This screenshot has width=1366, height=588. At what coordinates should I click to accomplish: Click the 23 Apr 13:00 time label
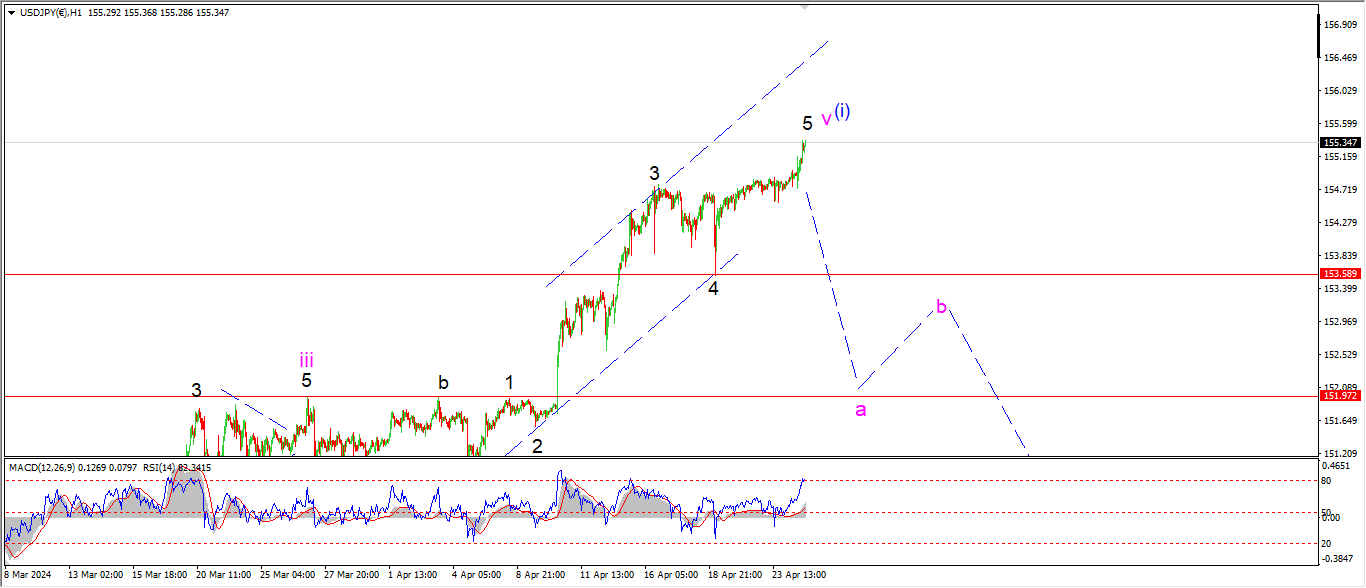click(x=798, y=575)
